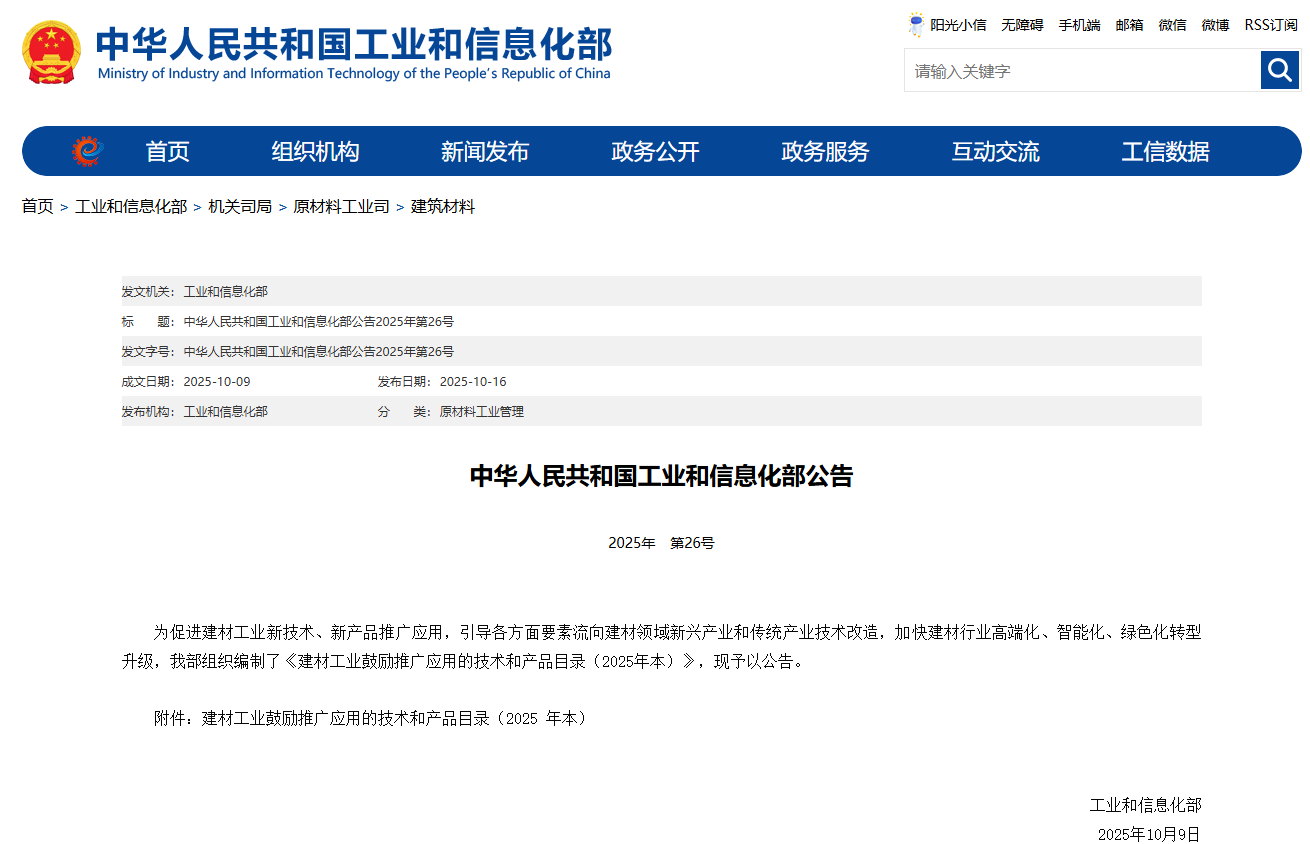Open the 建材工业鼓励推广应用 catalog attachment
The image size is (1310, 844).
[394, 718]
